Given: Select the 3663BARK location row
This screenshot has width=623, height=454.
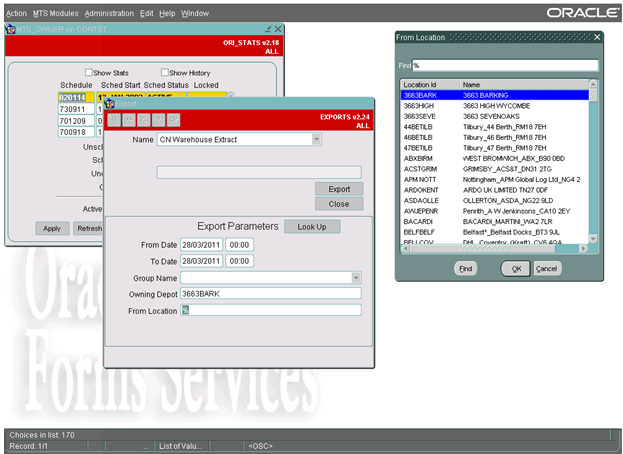Looking at the screenshot, I should (x=495, y=95).
